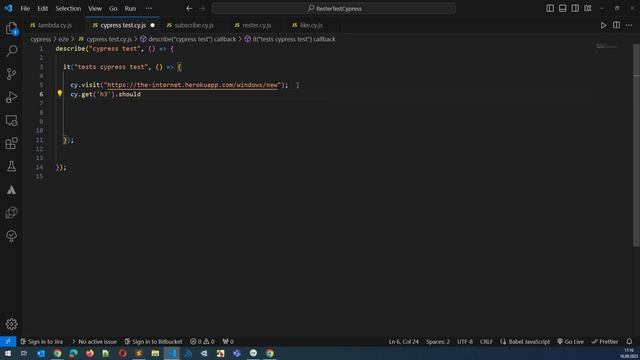This screenshot has height=360, width=640.
Task: Click the remote window indicator in status bar
Action: pos(8,341)
